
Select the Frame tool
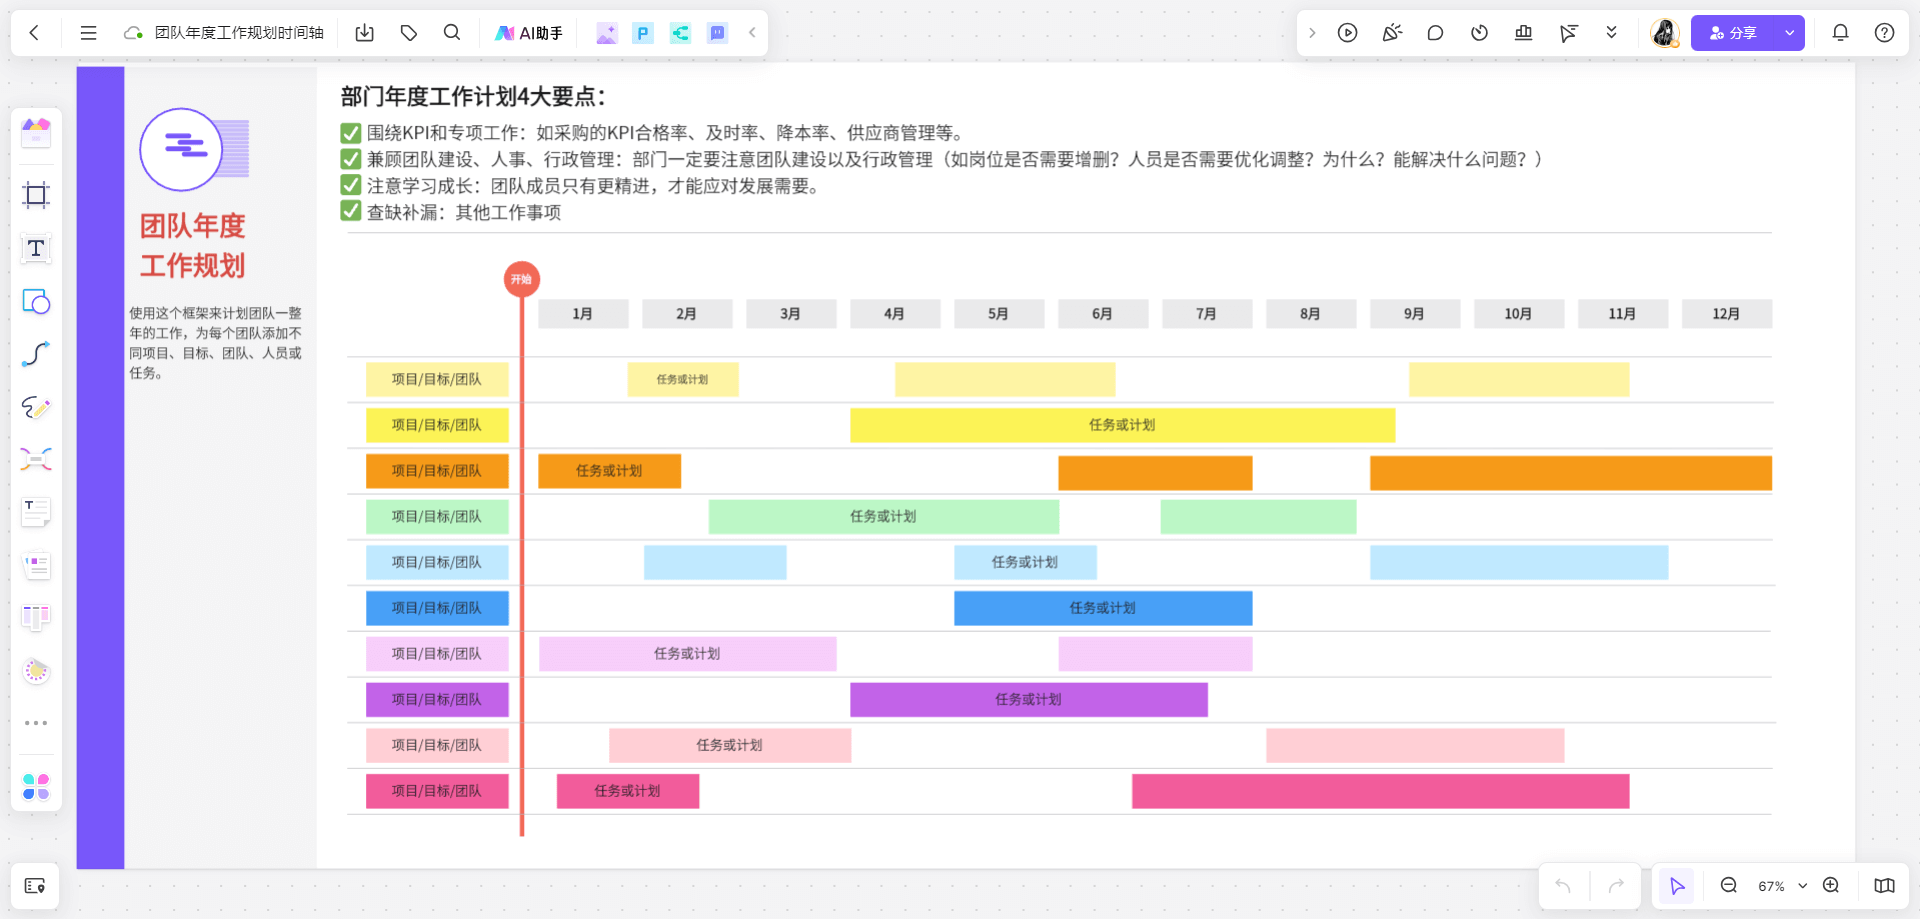(36, 195)
